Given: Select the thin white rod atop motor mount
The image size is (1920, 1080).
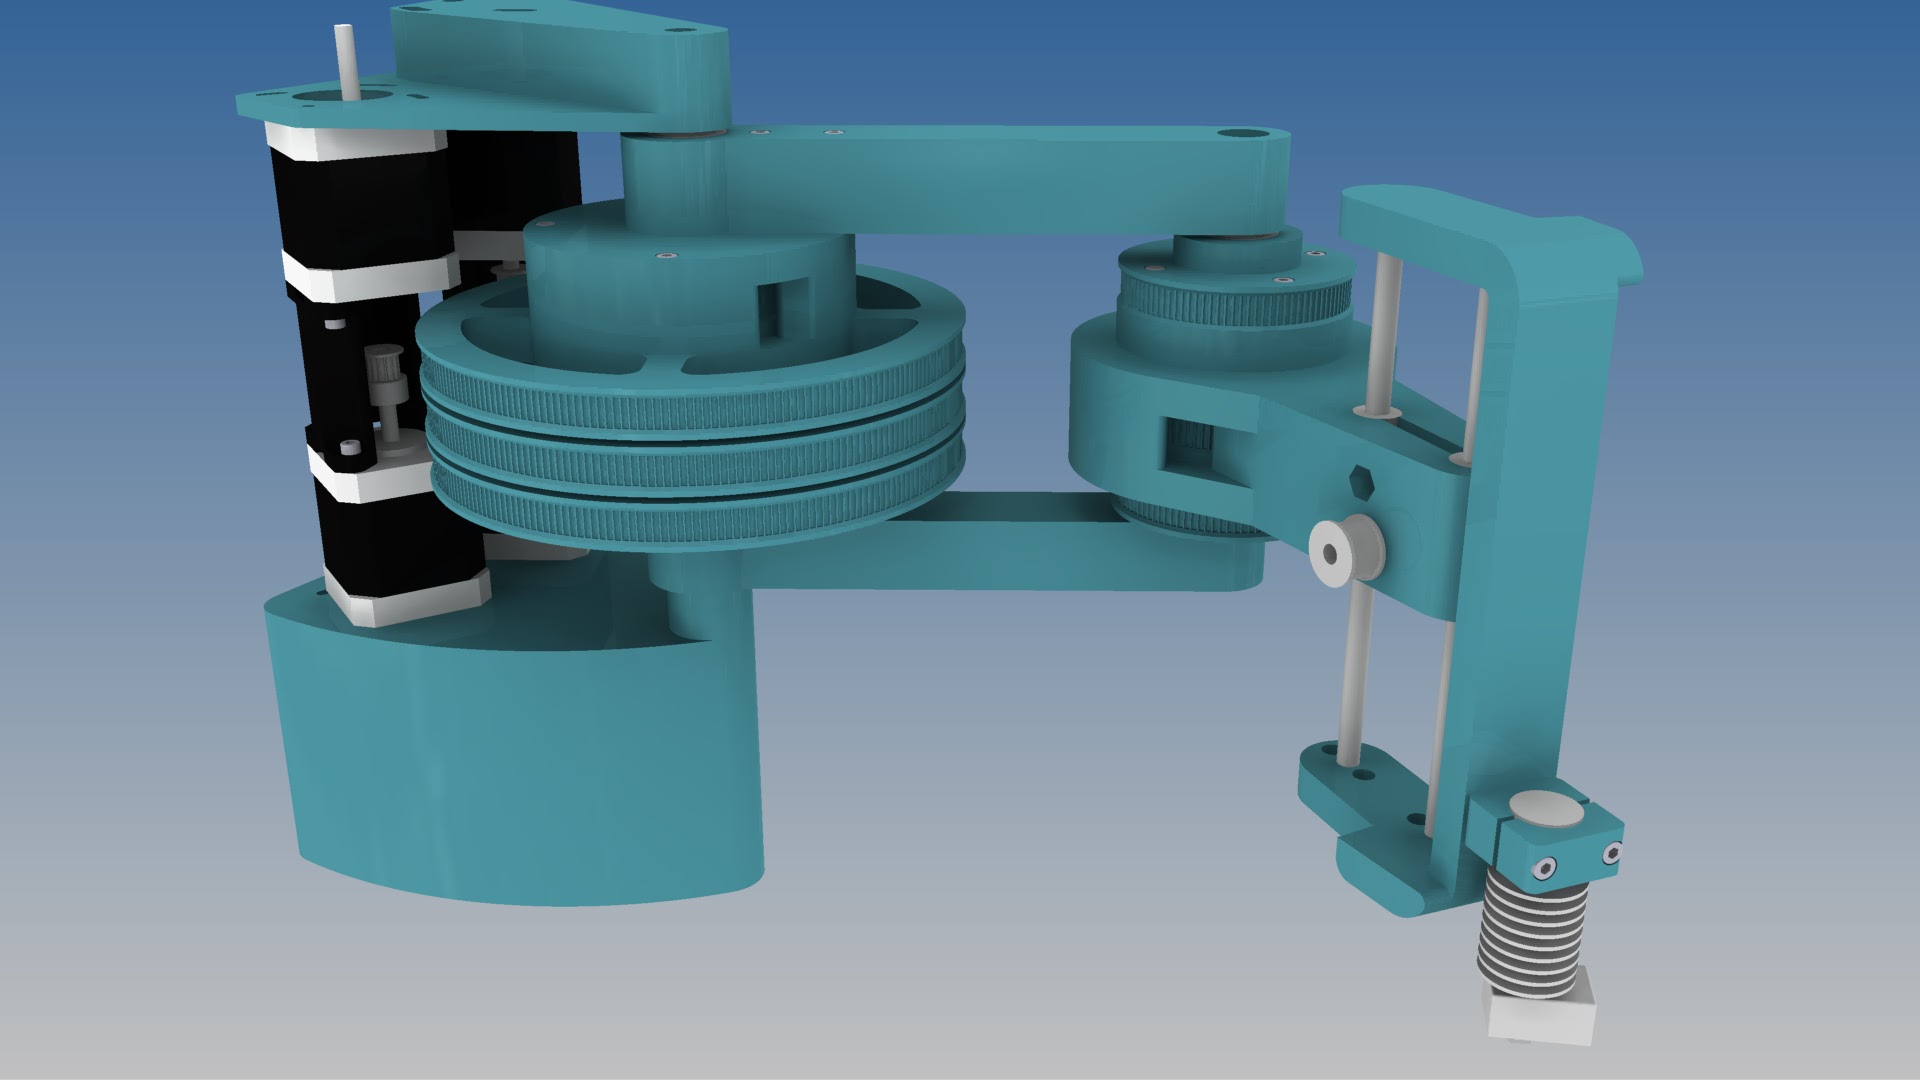Looking at the screenshot, I should pyautogui.click(x=346, y=60).
